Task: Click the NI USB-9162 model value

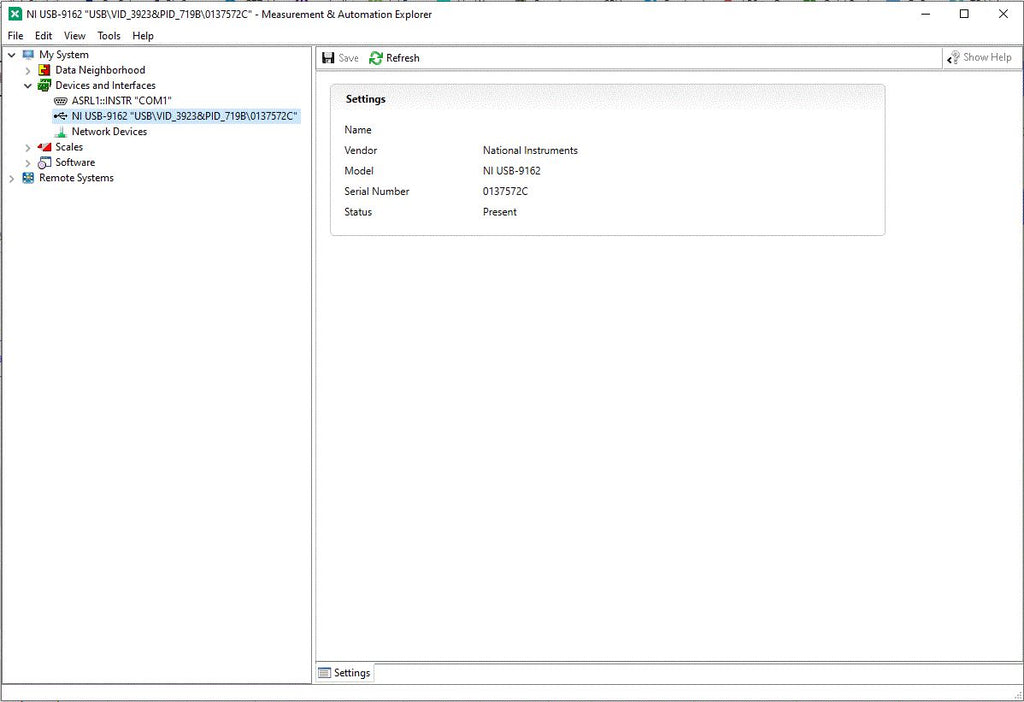Action: (x=512, y=171)
